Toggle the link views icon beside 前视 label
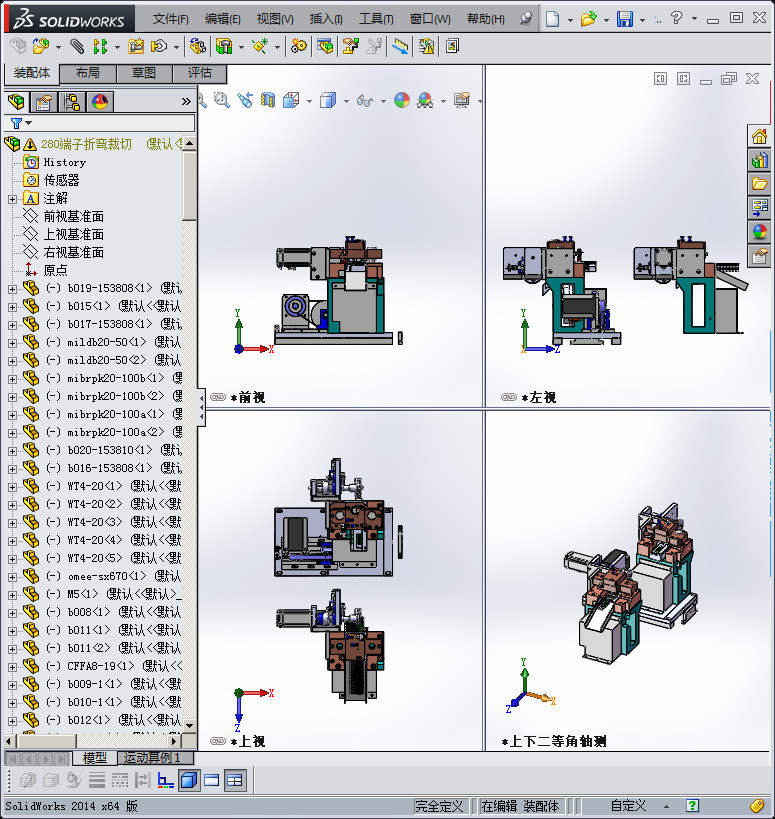Viewport: 775px width, 819px height. click(x=217, y=397)
